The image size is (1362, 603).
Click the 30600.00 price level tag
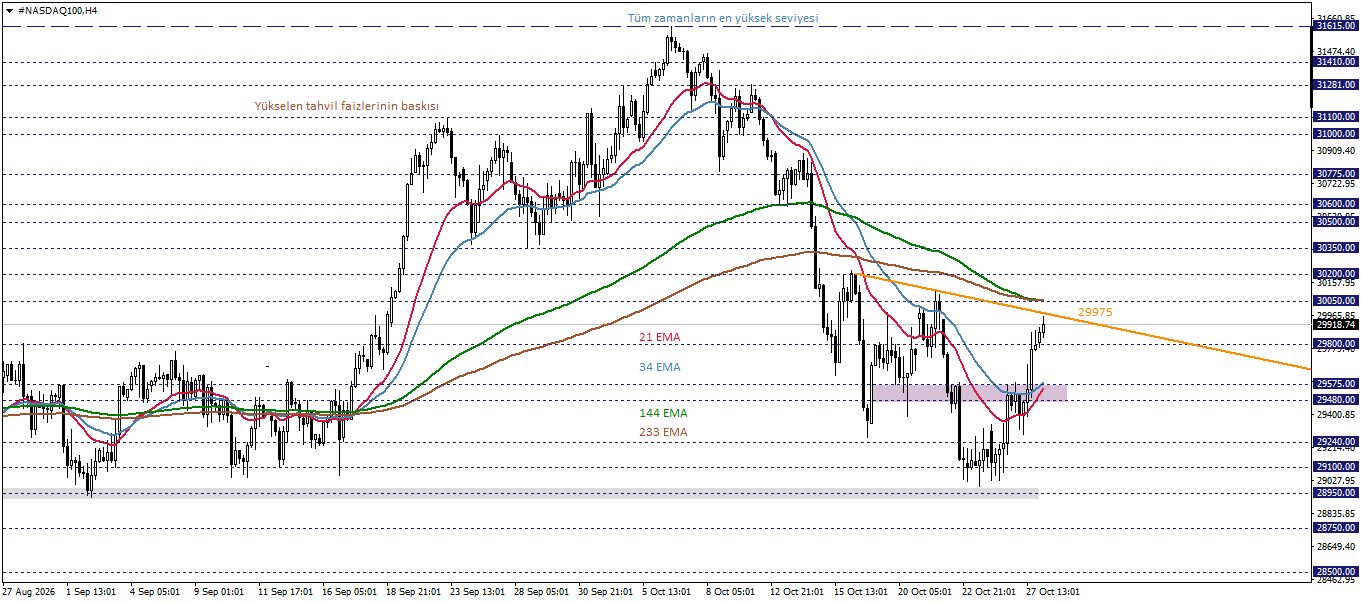click(x=1335, y=204)
